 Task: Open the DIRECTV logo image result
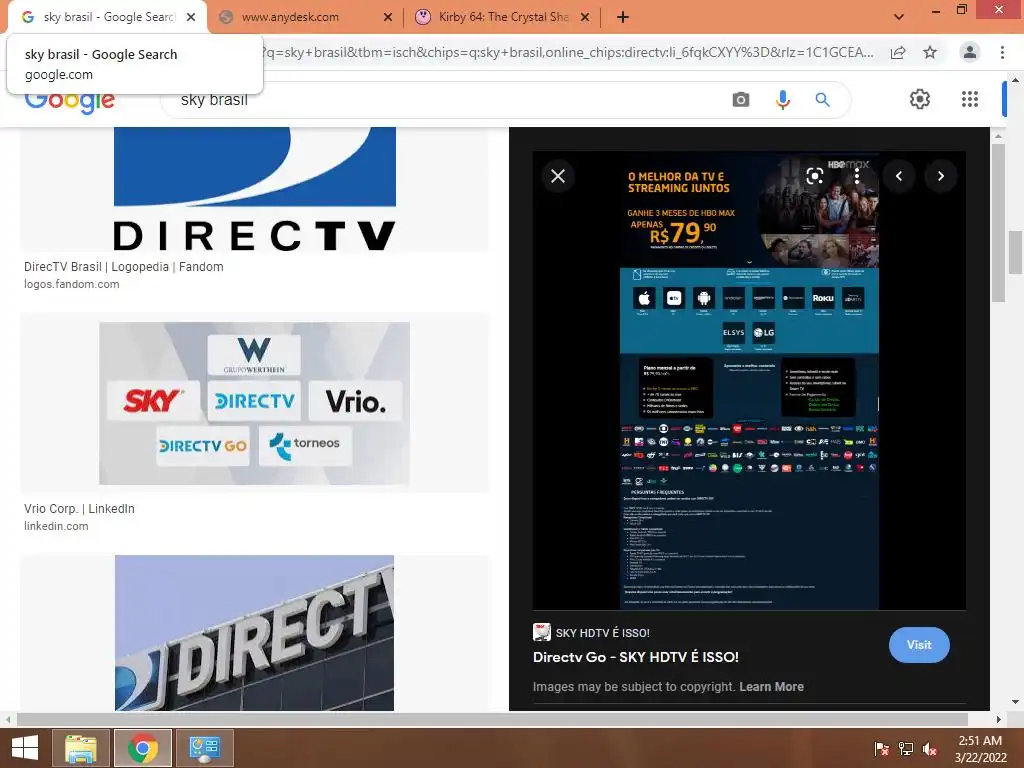(255, 189)
